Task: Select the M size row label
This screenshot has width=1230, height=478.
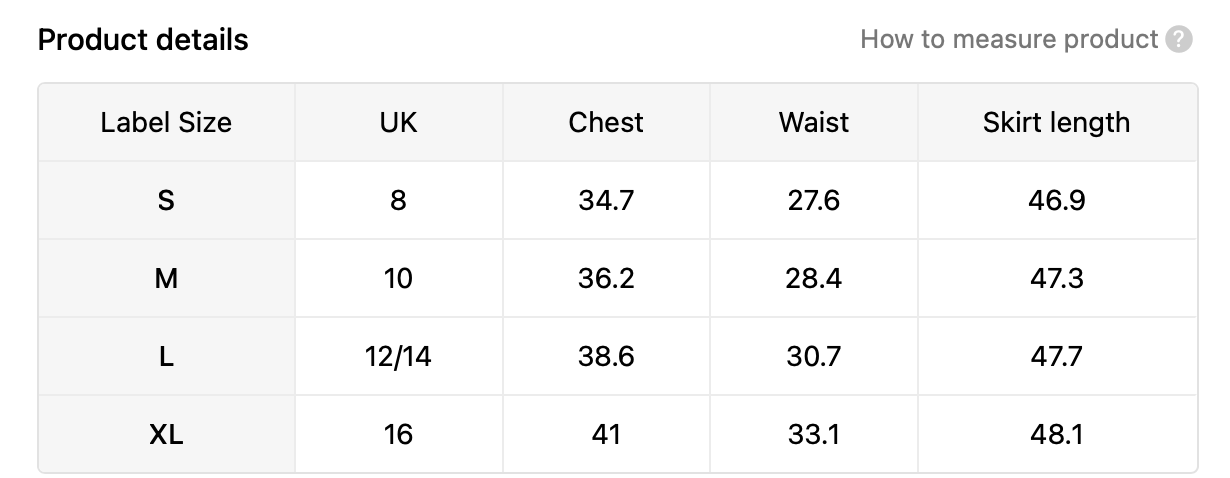Action: click(166, 278)
